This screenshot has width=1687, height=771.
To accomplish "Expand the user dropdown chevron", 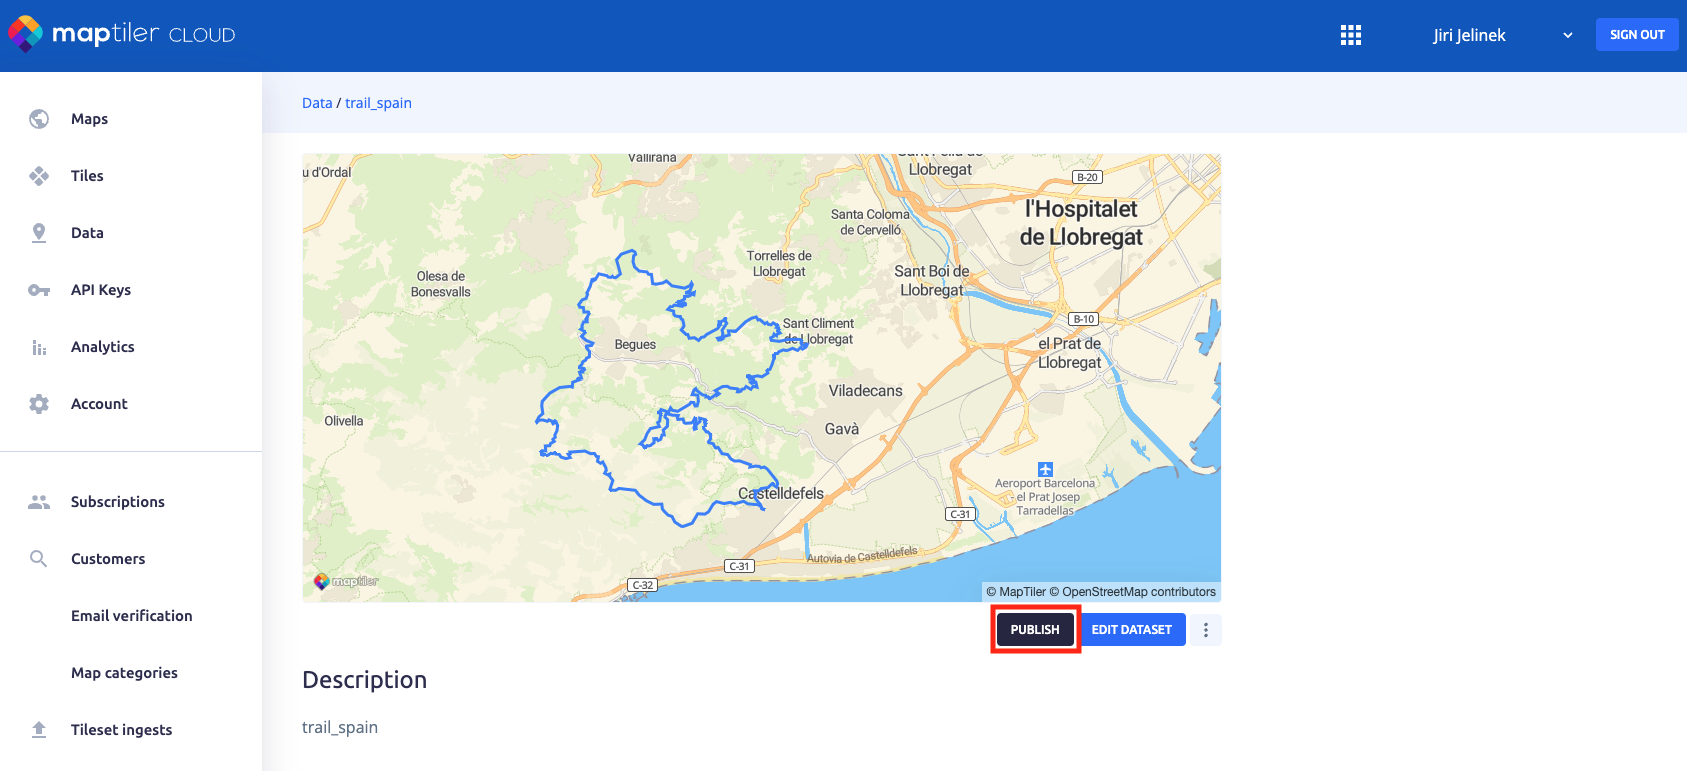I will (1568, 35).
